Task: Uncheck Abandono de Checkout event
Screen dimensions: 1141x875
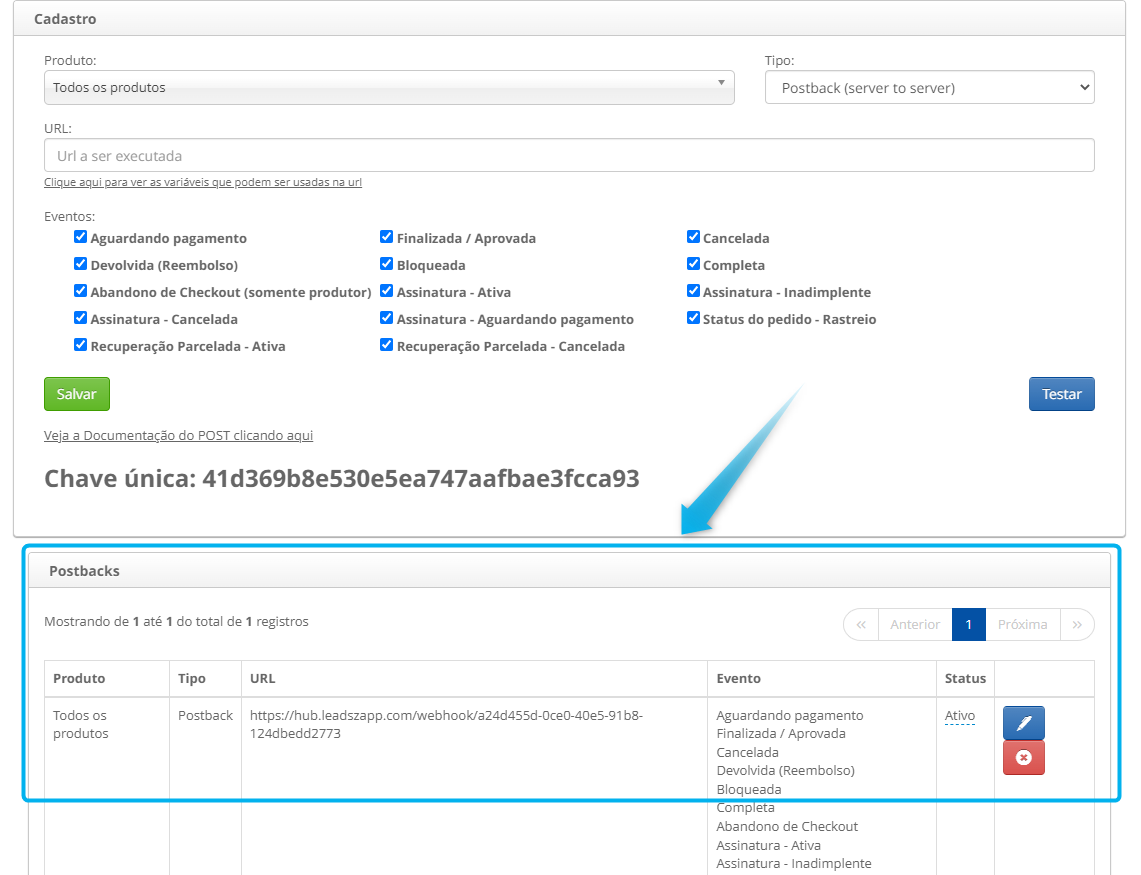Action: pyautogui.click(x=81, y=292)
